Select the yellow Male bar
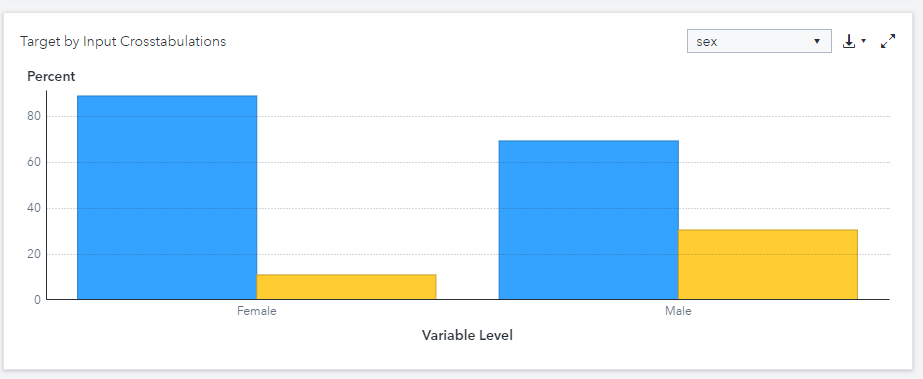 (768, 265)
